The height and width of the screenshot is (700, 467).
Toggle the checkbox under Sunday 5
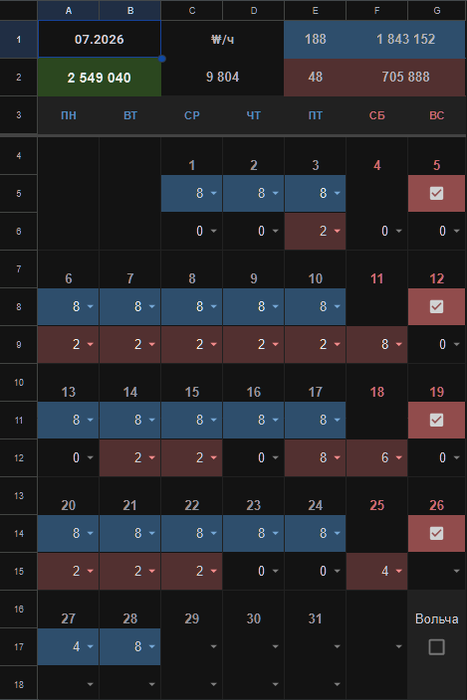436,193
